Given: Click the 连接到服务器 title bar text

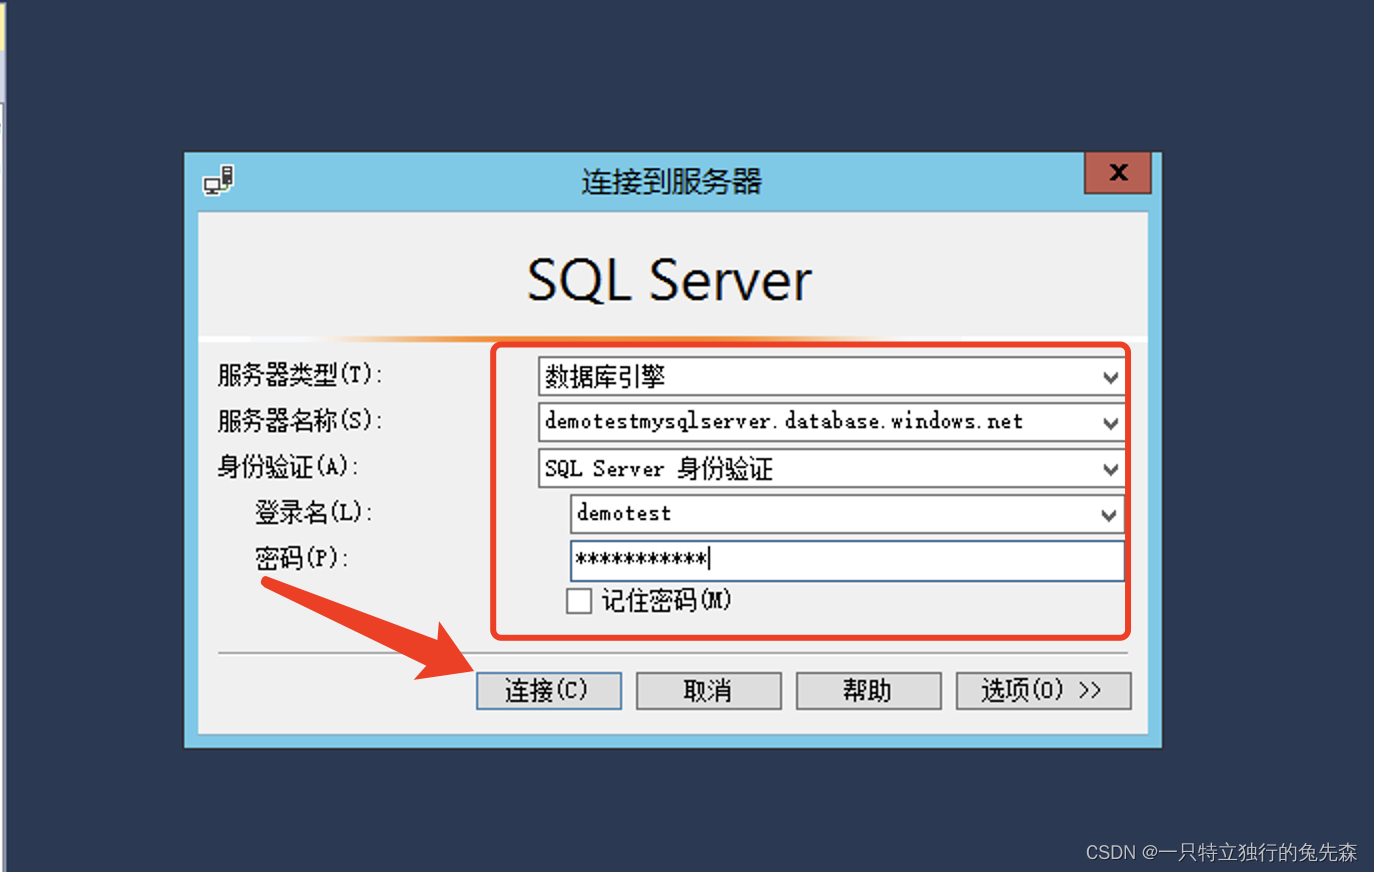Looking at the screenshot, I should coord(672,181).
